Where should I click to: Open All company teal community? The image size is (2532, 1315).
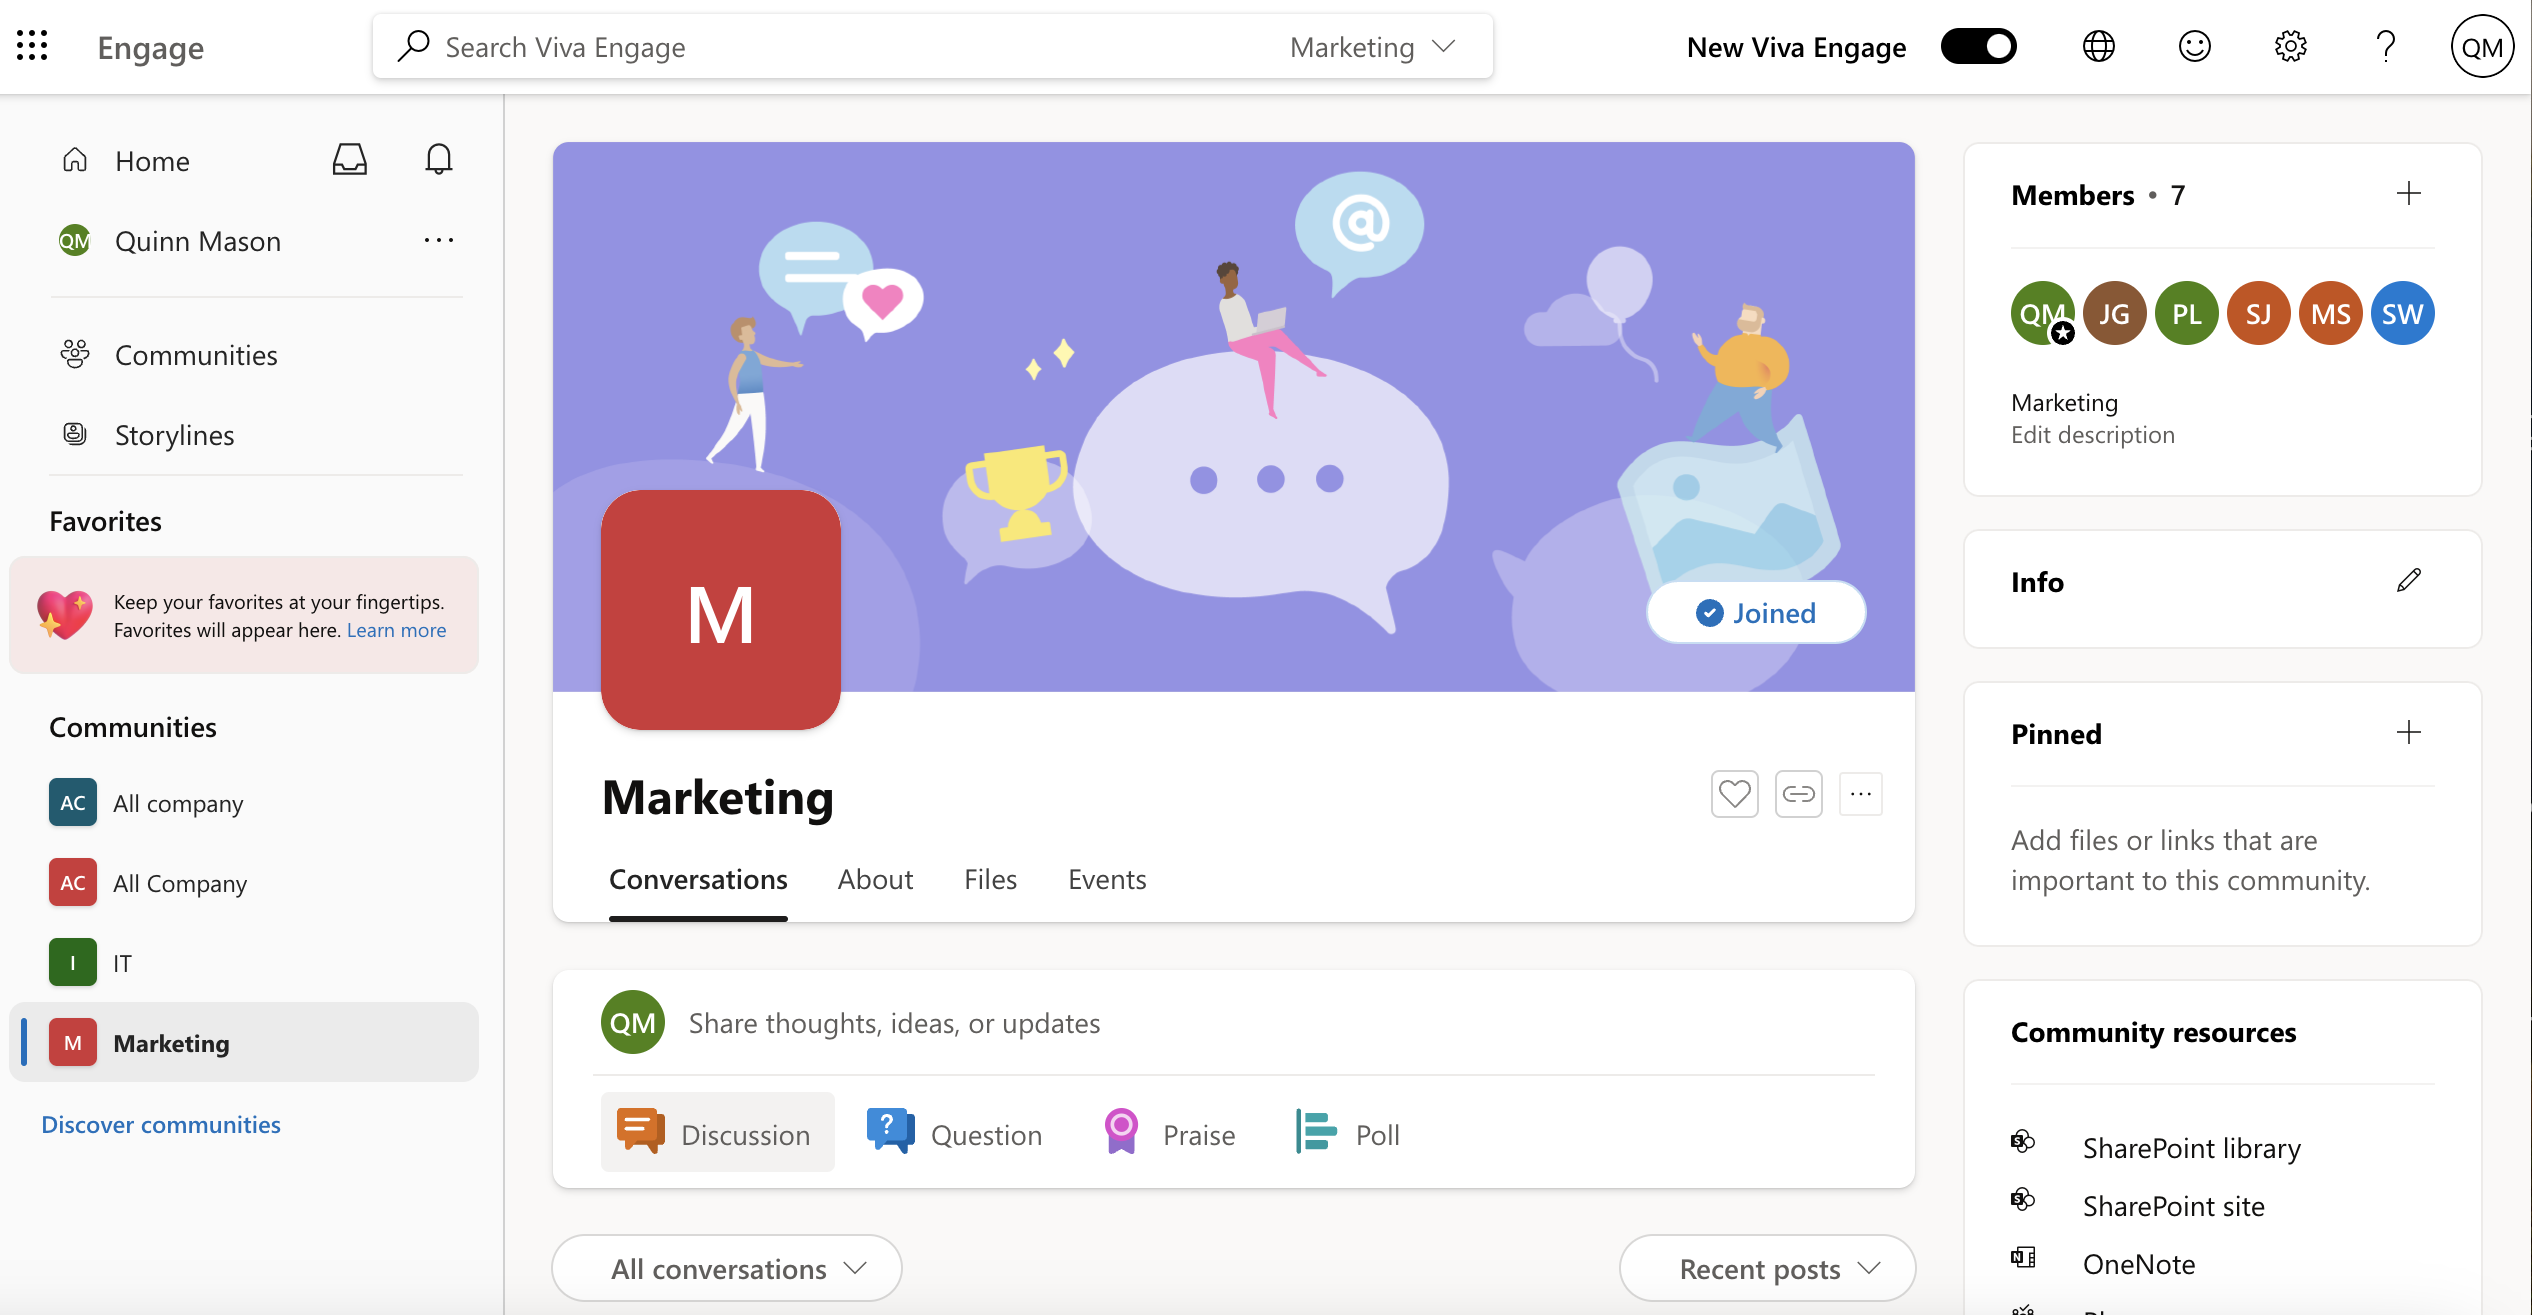coord(244,803)
